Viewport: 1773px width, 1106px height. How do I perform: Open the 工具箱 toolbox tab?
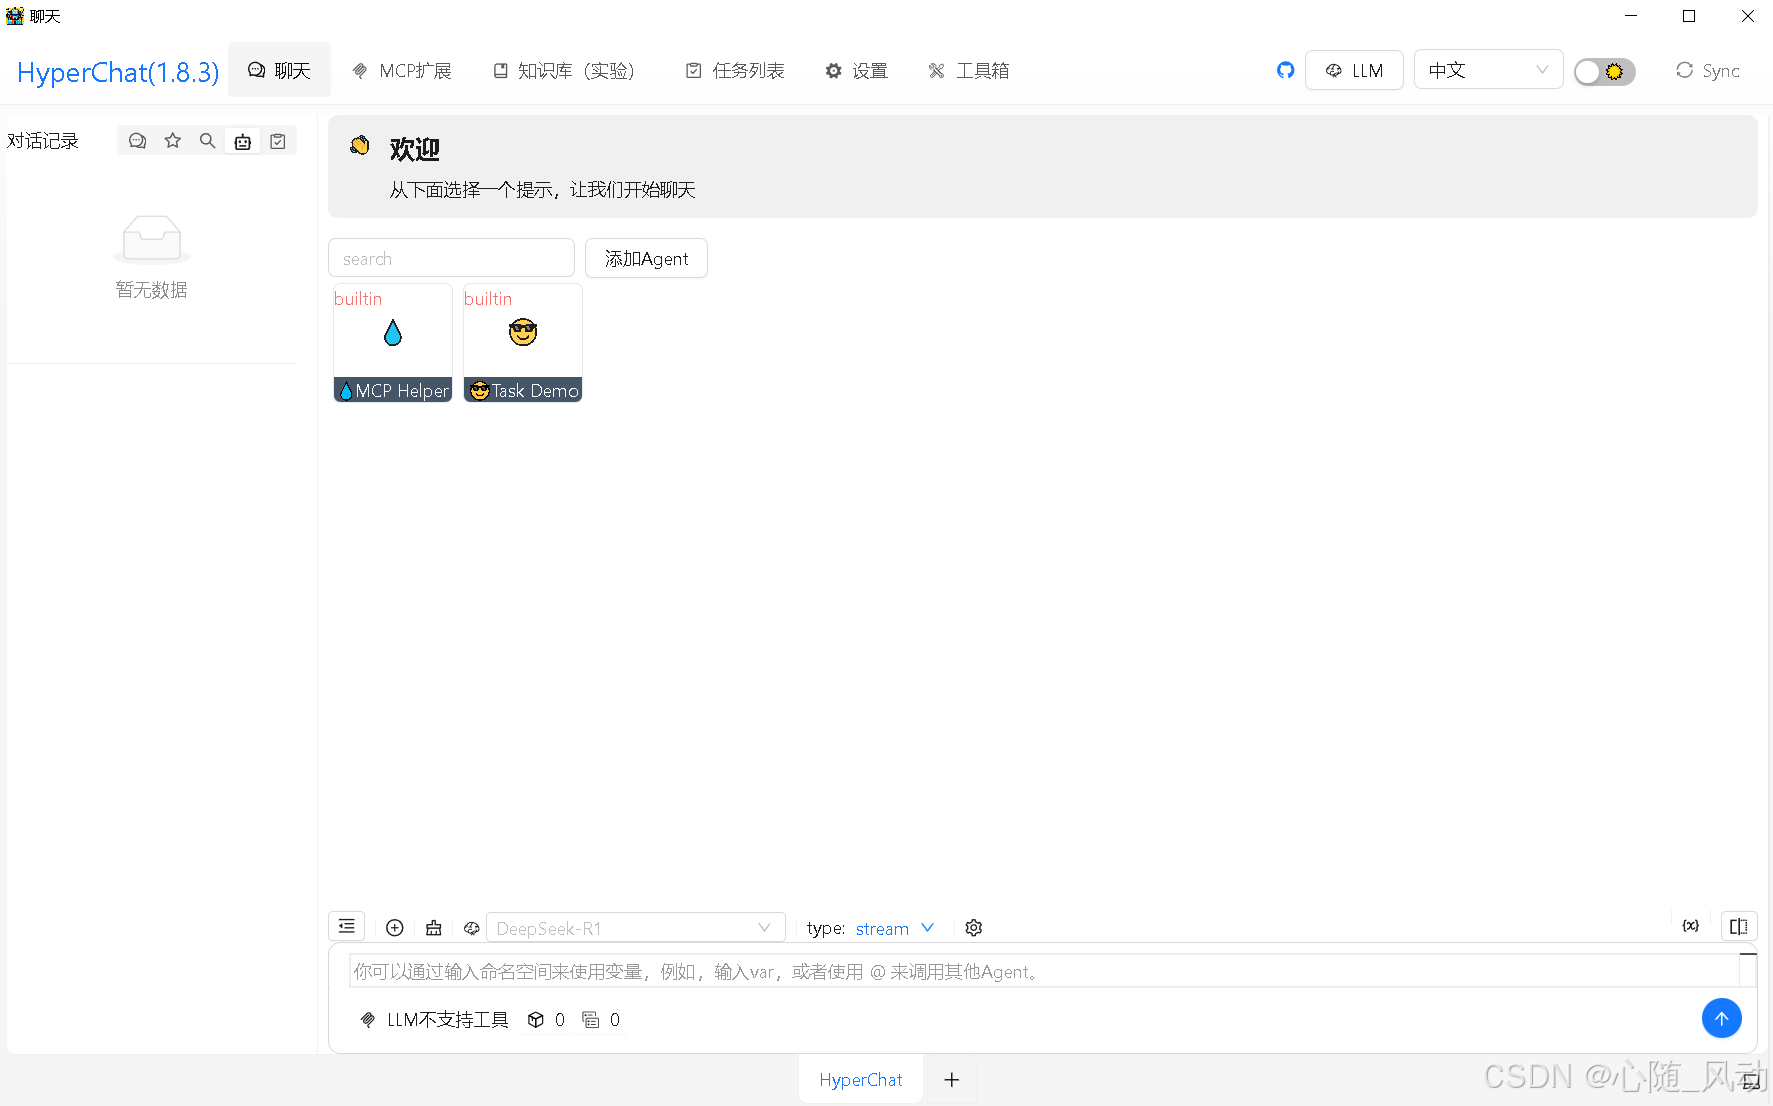[968, 70]
